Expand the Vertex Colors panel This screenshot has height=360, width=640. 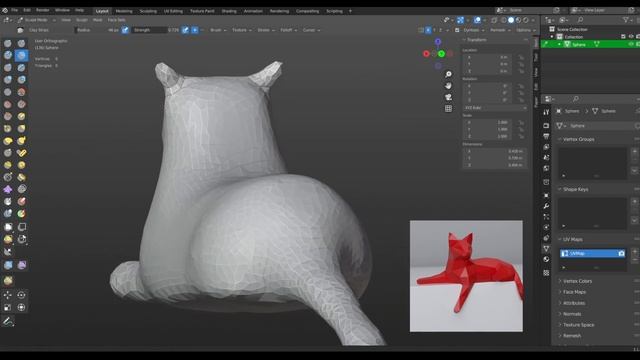[x=577, y=281]
